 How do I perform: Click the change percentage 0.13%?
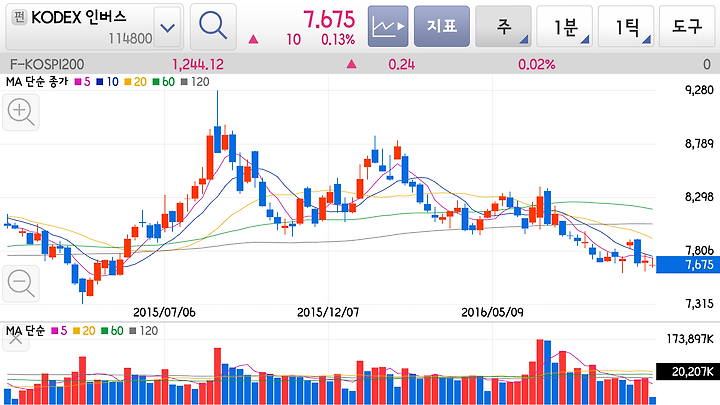tap(338, 39)
